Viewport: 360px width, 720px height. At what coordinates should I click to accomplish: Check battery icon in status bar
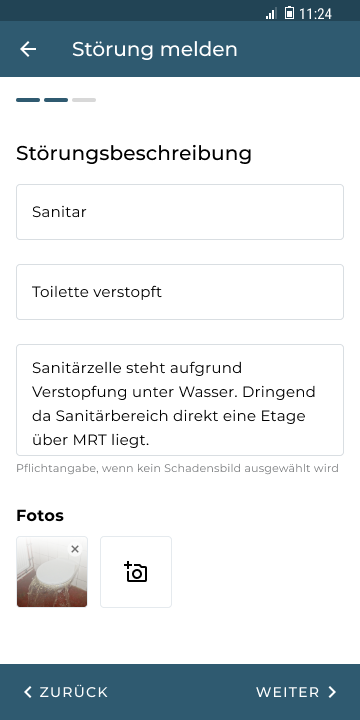(289, 13)
